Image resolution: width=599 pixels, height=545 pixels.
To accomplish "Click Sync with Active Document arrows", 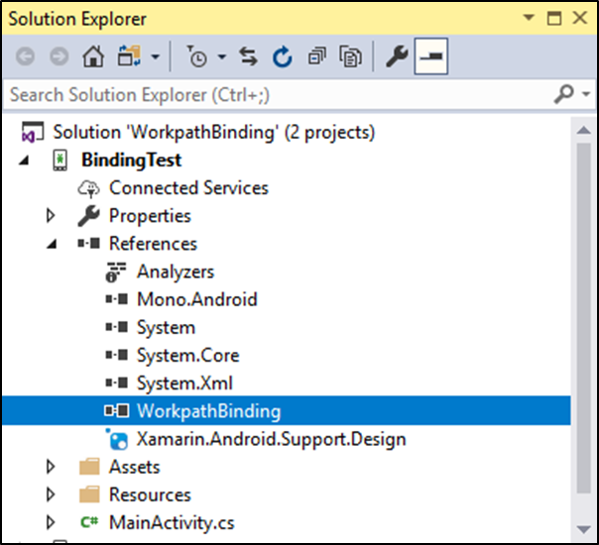I will click(x=248, y=57).
